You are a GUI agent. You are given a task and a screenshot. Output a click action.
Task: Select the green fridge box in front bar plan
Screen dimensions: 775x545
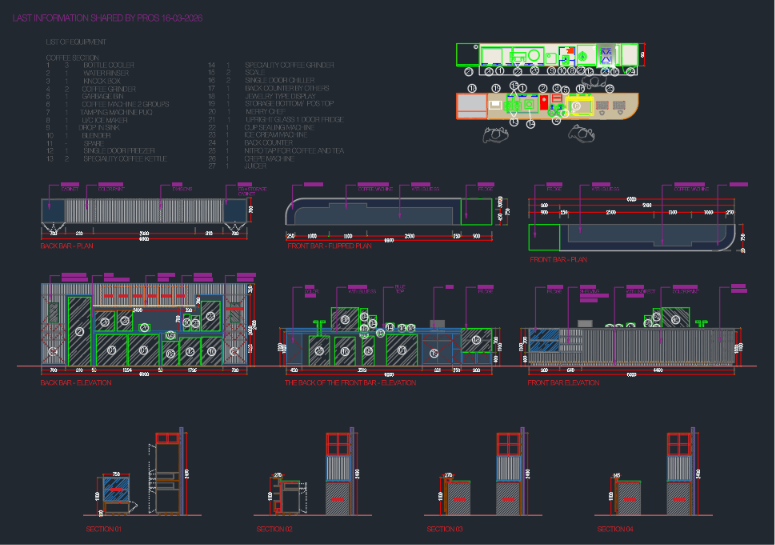point(544,237)
